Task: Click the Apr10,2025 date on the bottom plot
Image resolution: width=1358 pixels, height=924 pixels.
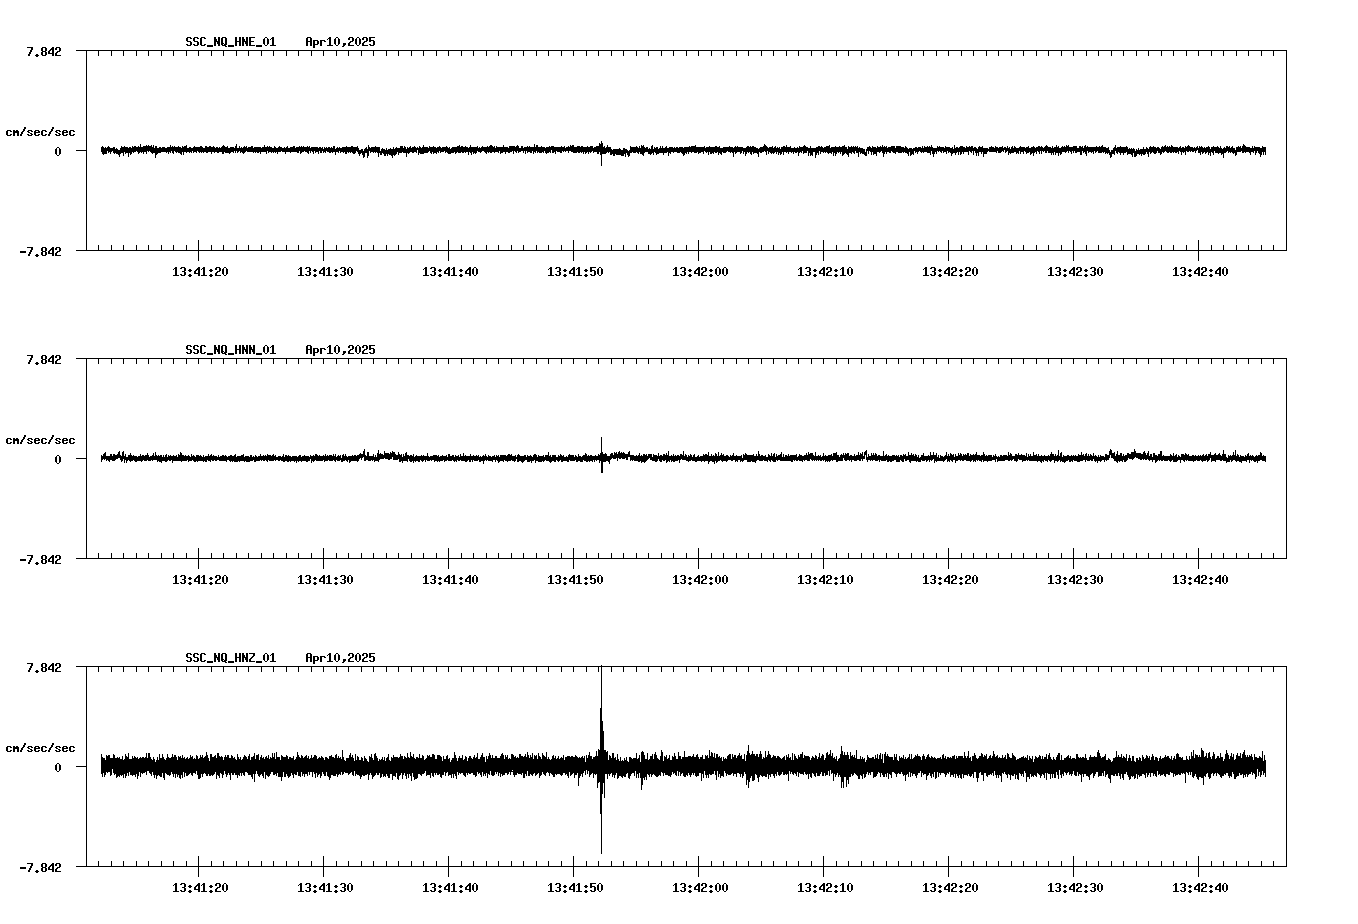Action: click(339, 658)
